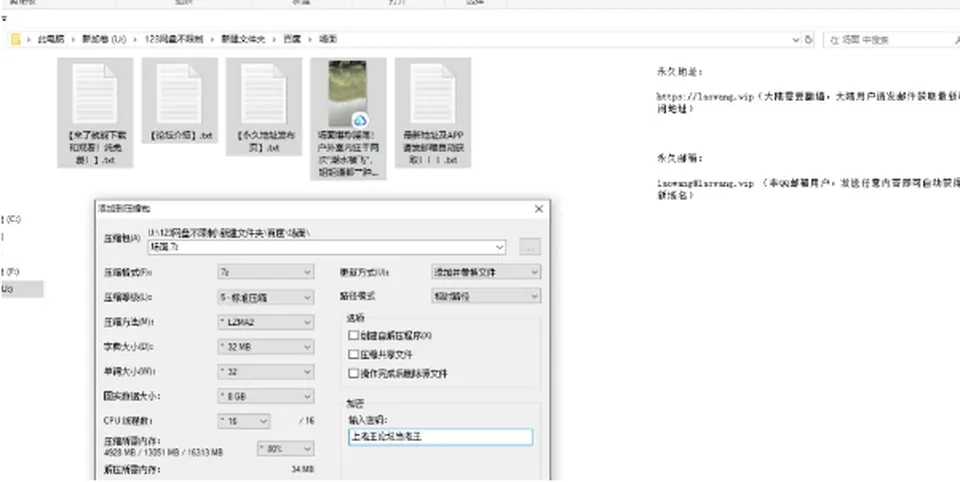This screenshot has width=960, height=482.
Task: Select the 【论坛介绍】.txt file icon
Action: pos(179,94)
